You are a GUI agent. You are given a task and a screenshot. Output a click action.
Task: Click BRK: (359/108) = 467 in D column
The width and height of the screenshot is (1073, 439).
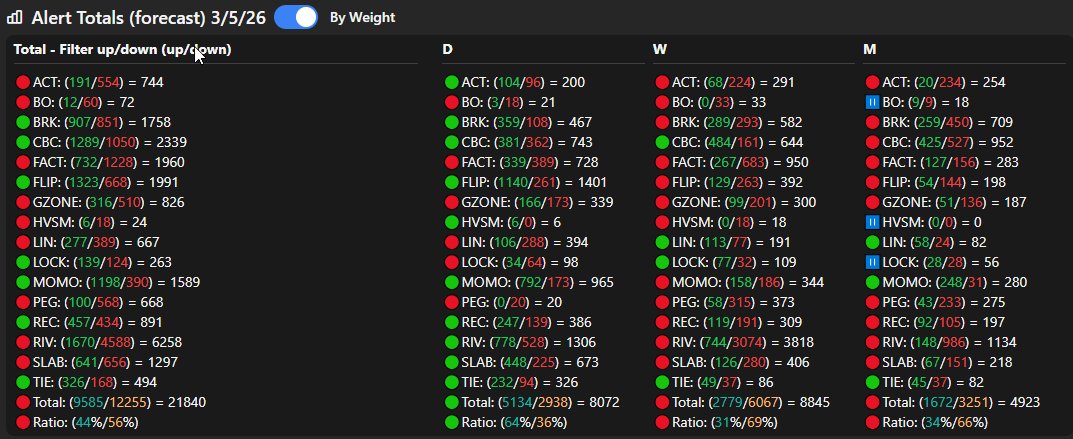519,122
